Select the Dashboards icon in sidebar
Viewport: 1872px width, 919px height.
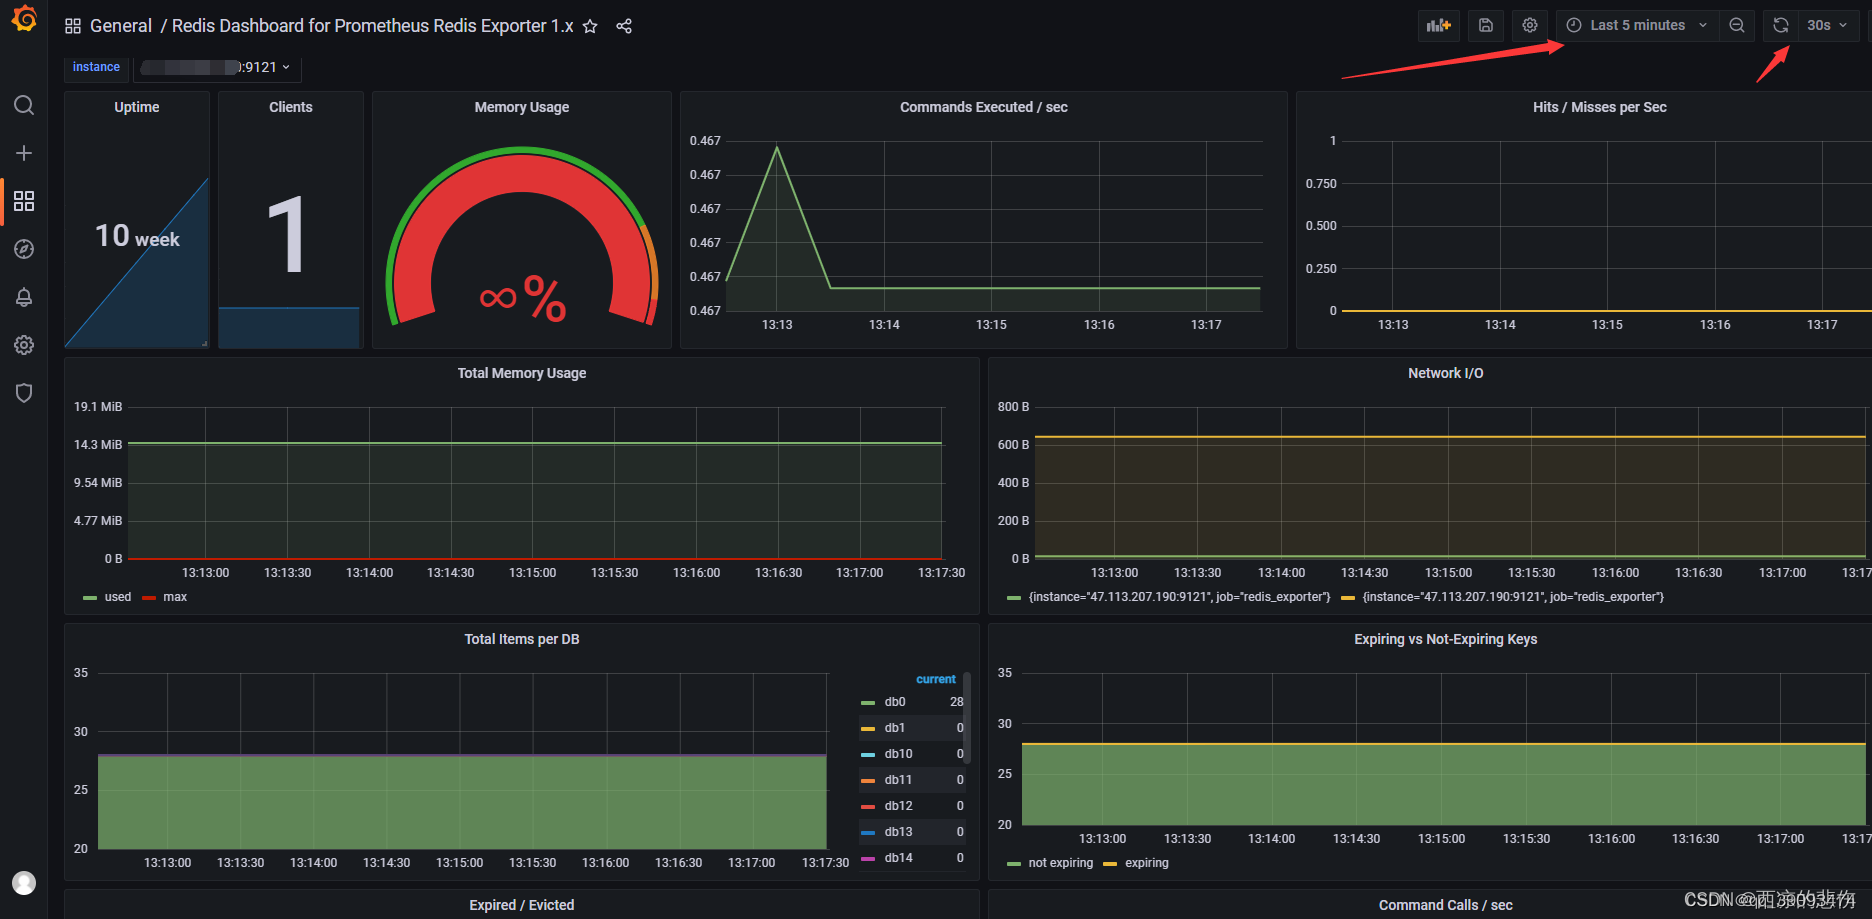pyautogui.click(x=24, y=200)
